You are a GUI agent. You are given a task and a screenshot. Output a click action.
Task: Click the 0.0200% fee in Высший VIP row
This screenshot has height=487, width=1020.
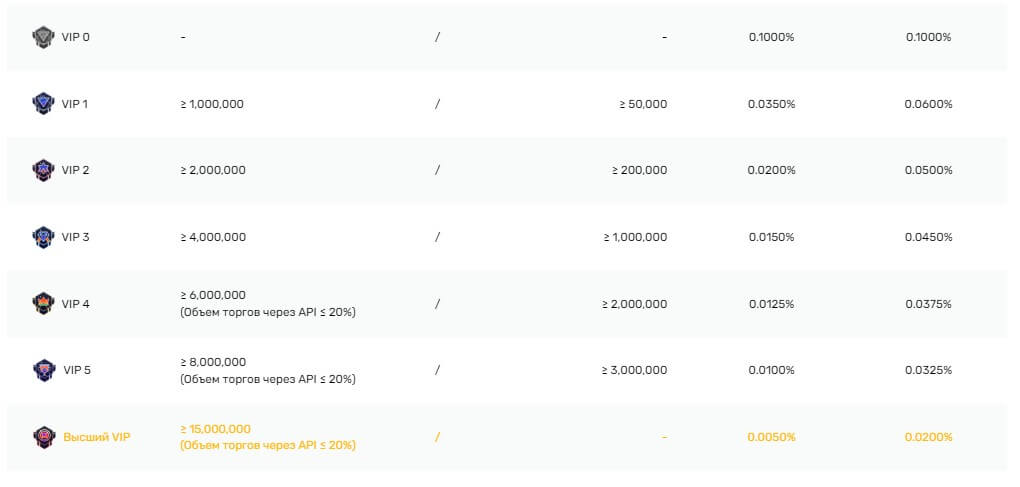[928, 437]
